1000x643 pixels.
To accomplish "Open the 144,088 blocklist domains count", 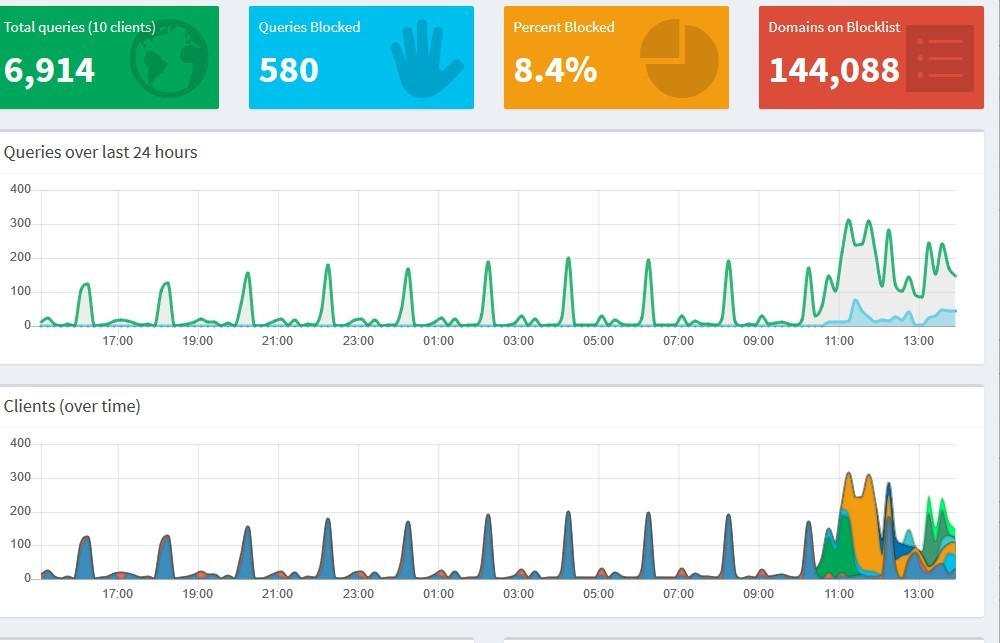I will point(833,70).
